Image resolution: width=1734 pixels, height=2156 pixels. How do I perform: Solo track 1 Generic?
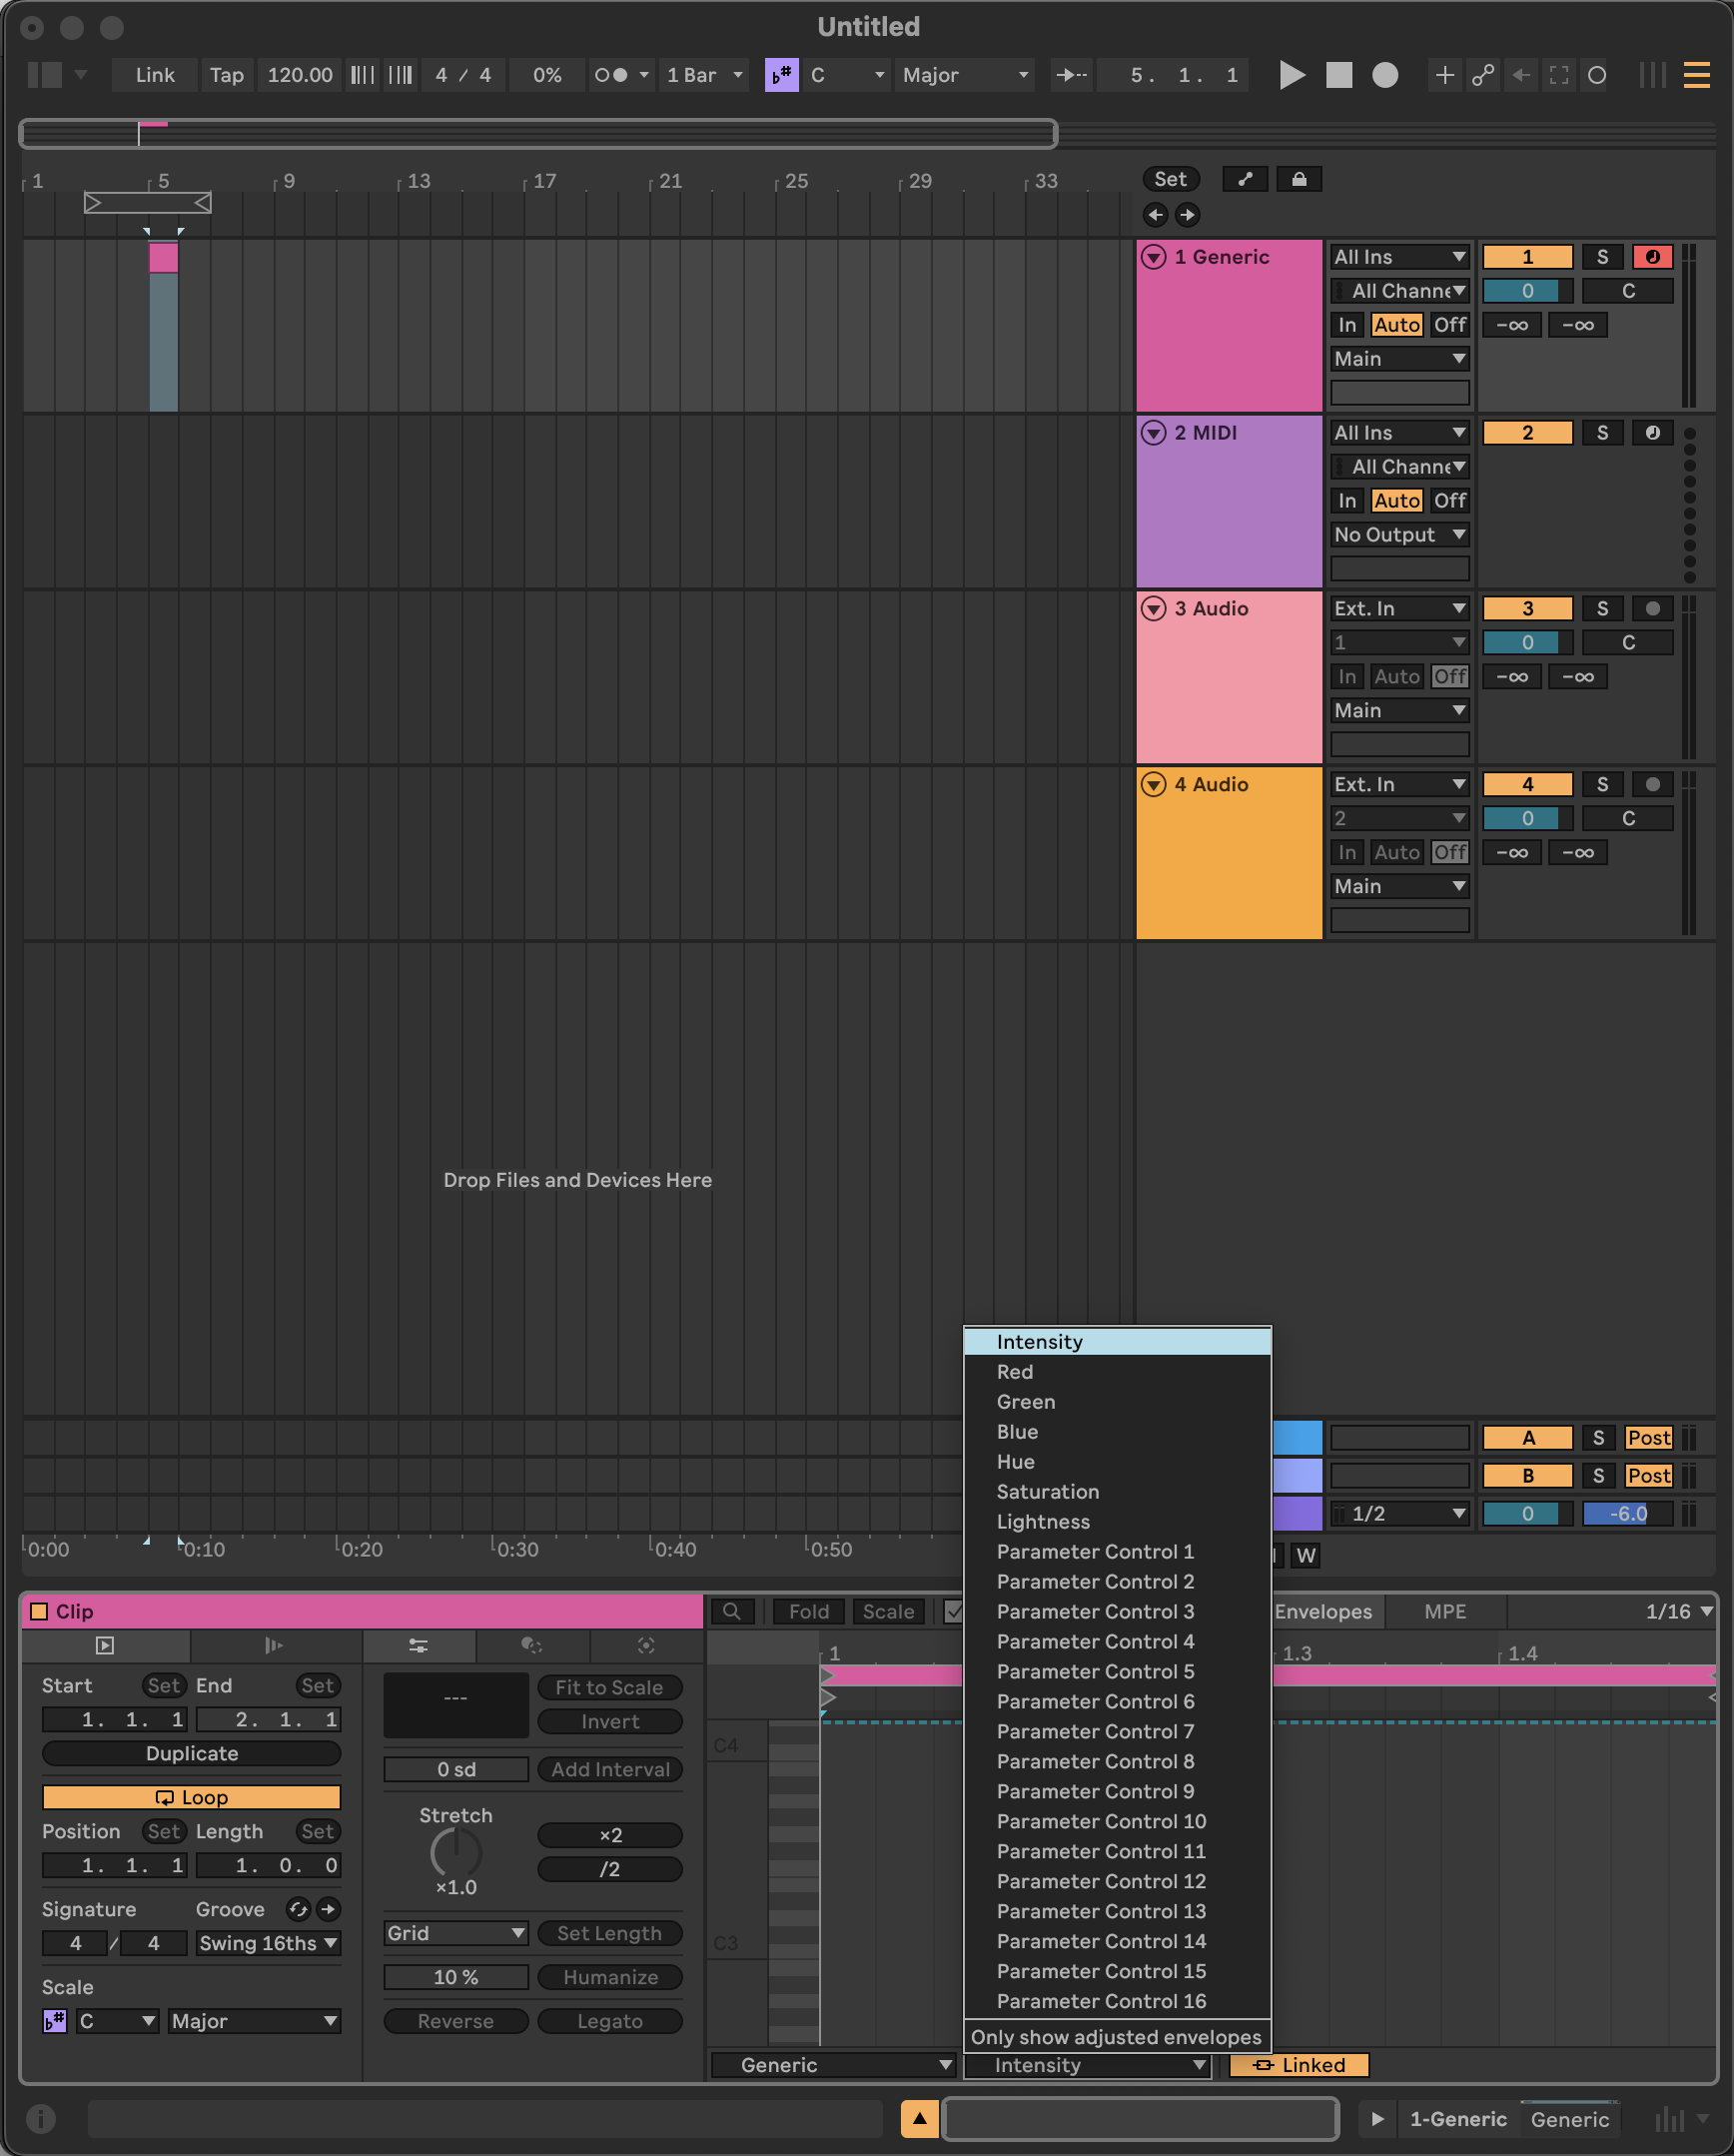[1602, 257]
